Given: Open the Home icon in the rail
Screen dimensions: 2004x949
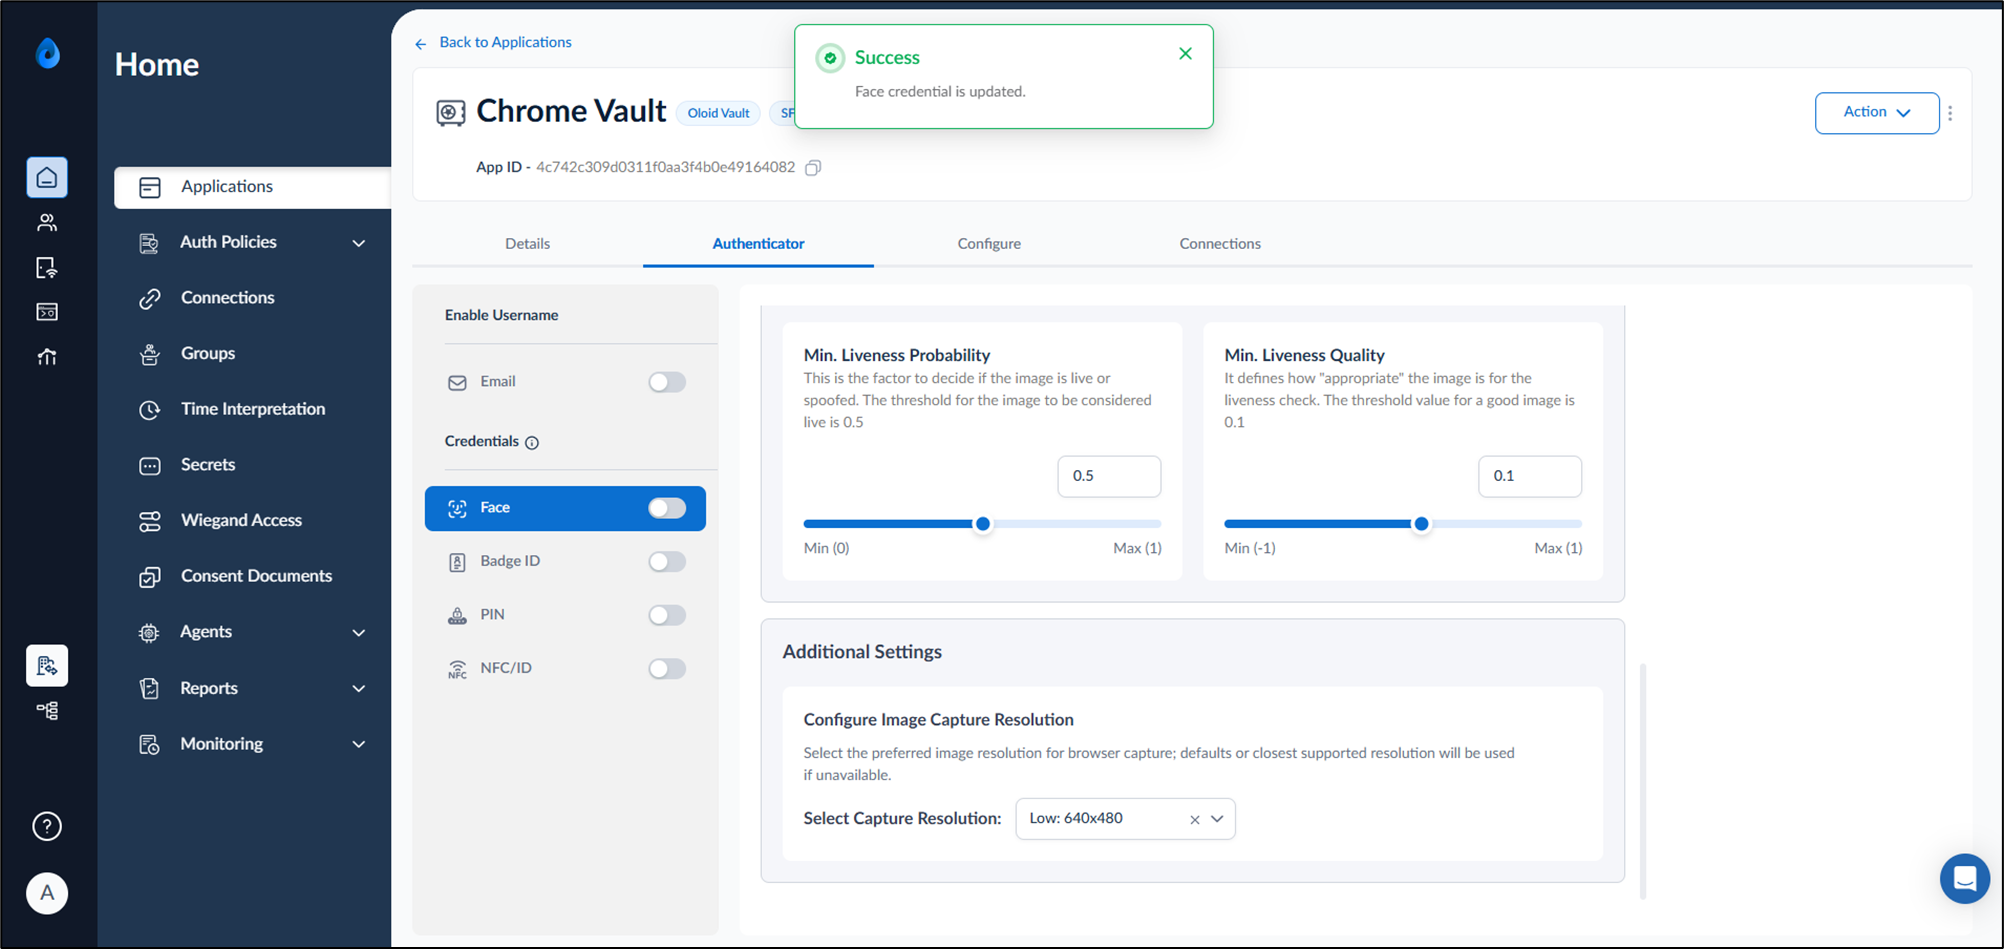Looking at the screenshot, I should click(x=47, y=178).
